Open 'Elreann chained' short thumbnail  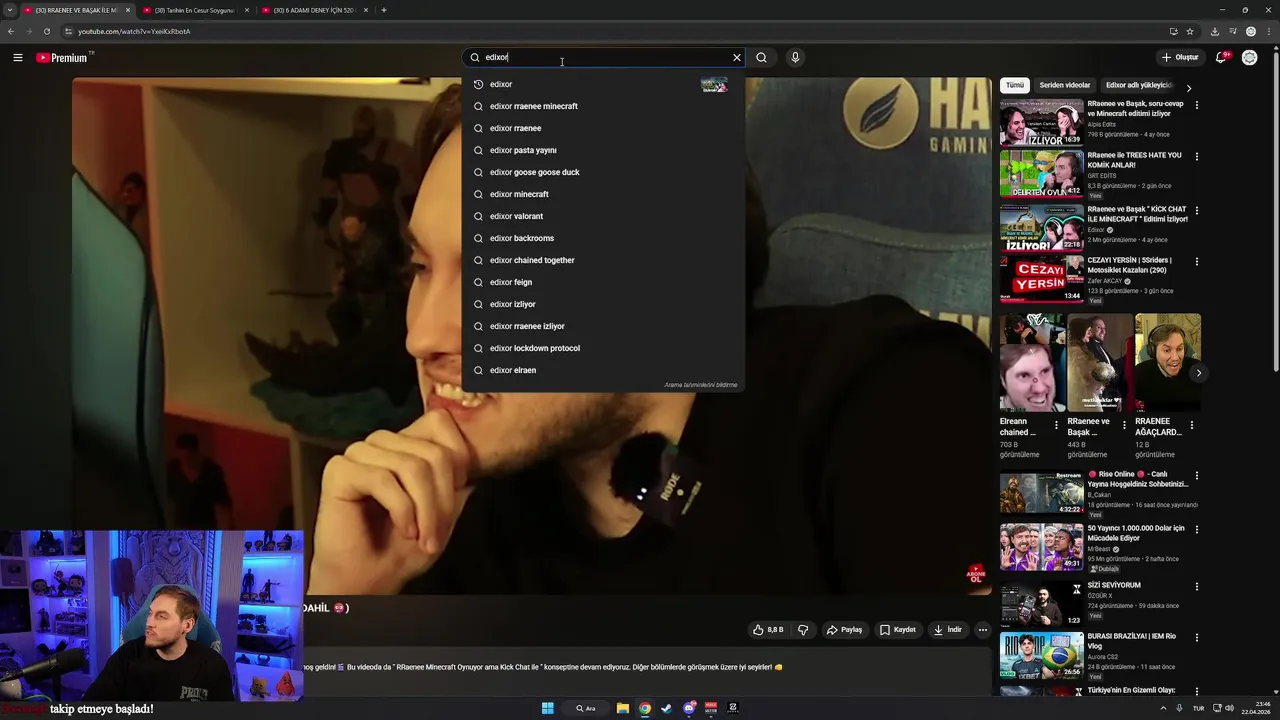[x=1032, y=363]
